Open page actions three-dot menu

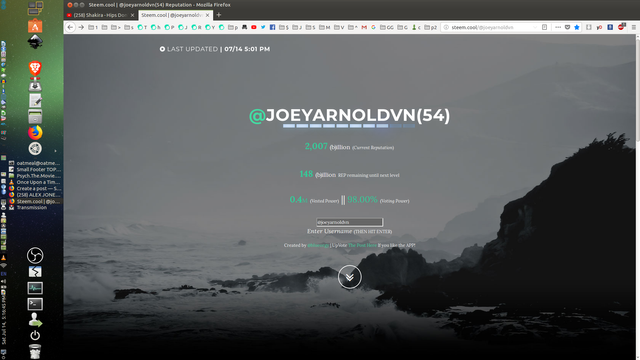pyautogui.click(x=558, y=27)
